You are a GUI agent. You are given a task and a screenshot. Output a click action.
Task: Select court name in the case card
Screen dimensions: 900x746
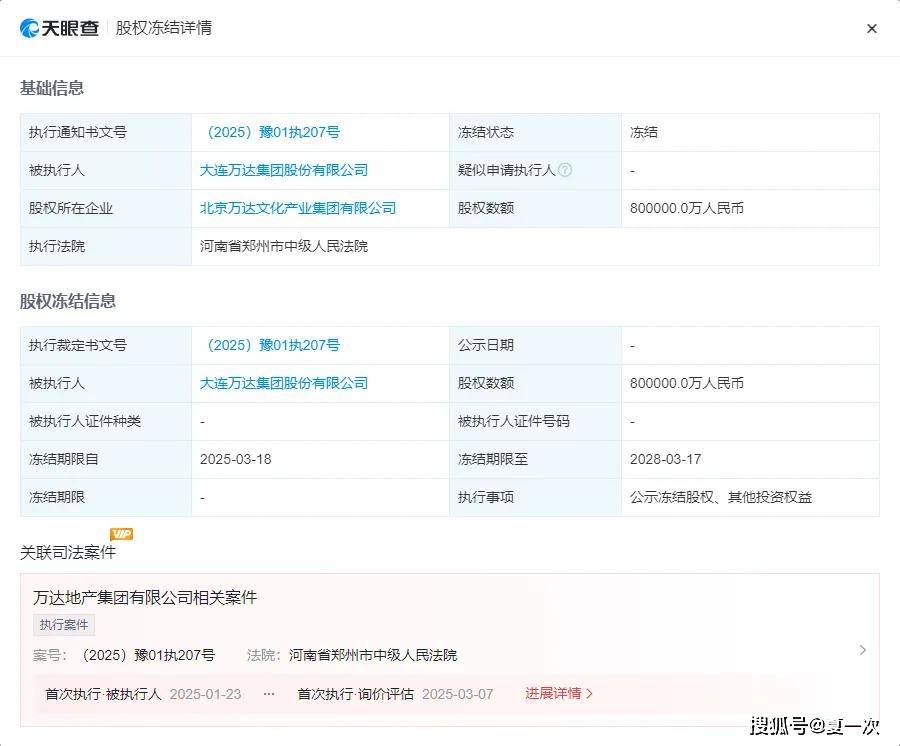pos(373,655)
